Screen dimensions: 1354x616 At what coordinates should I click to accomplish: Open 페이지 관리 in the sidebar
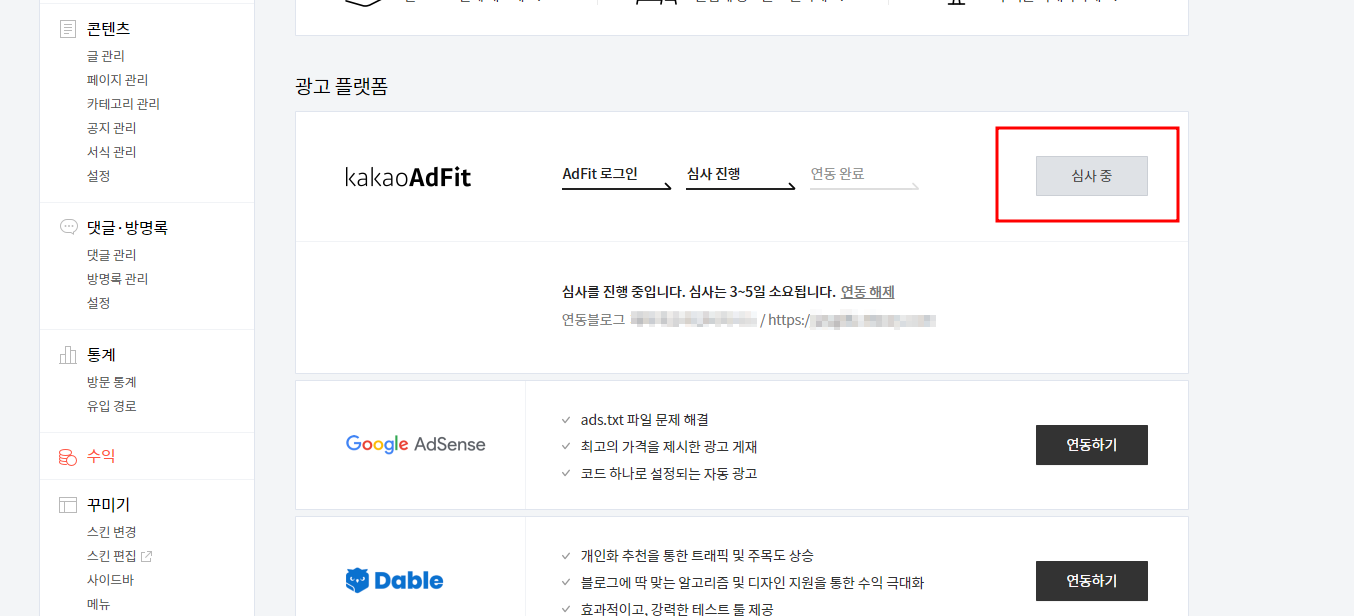(x=118, y=80)
